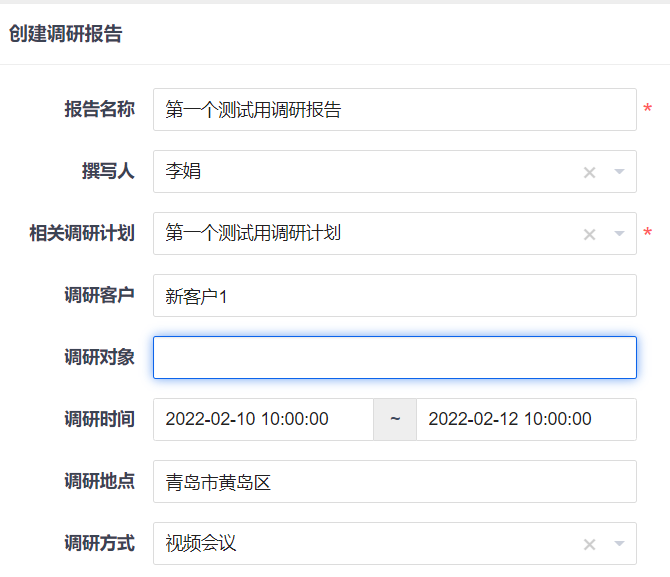Clear the 调研方式 selection 视频会议

tap(589, 544)
